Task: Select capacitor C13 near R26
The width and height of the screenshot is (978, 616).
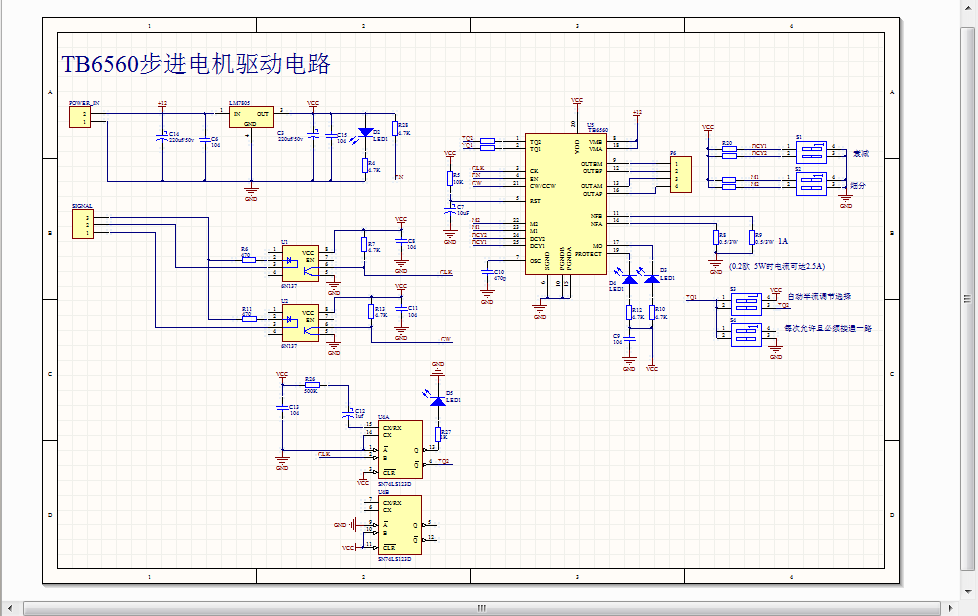Action: point(282,408)
